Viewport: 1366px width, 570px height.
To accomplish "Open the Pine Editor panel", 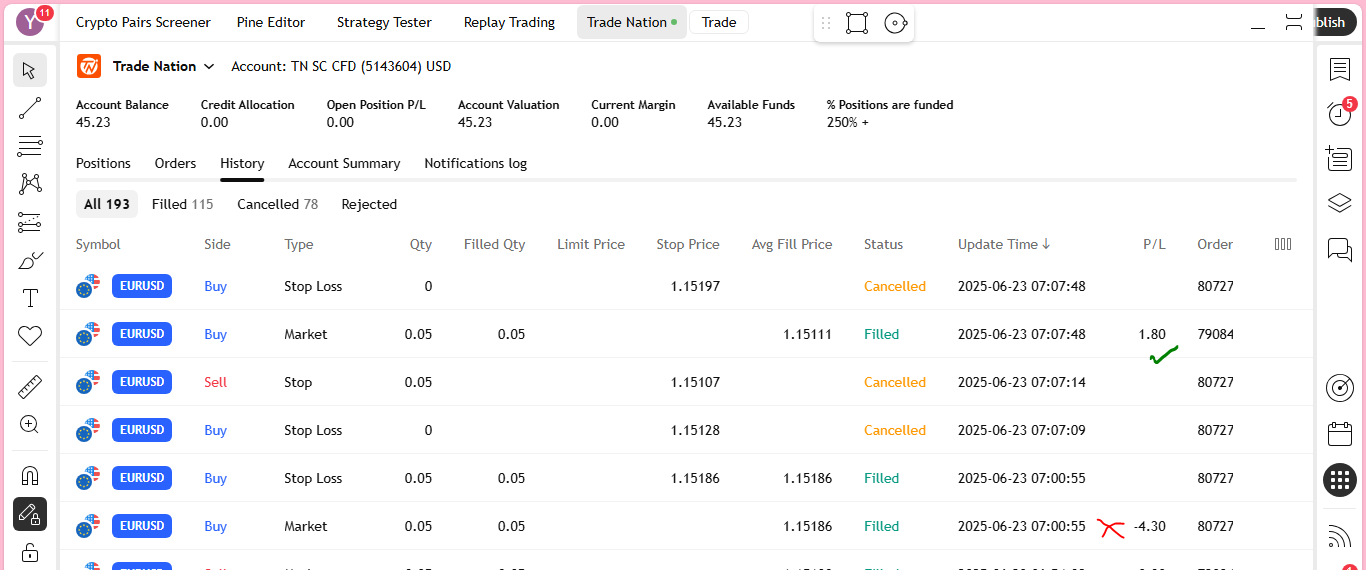I will pyautogui.click(x=271, y=22).
